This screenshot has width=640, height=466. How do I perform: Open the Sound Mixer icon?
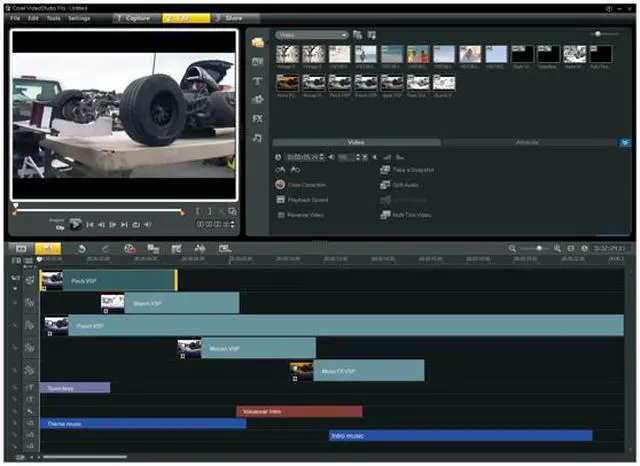(176, 249)
